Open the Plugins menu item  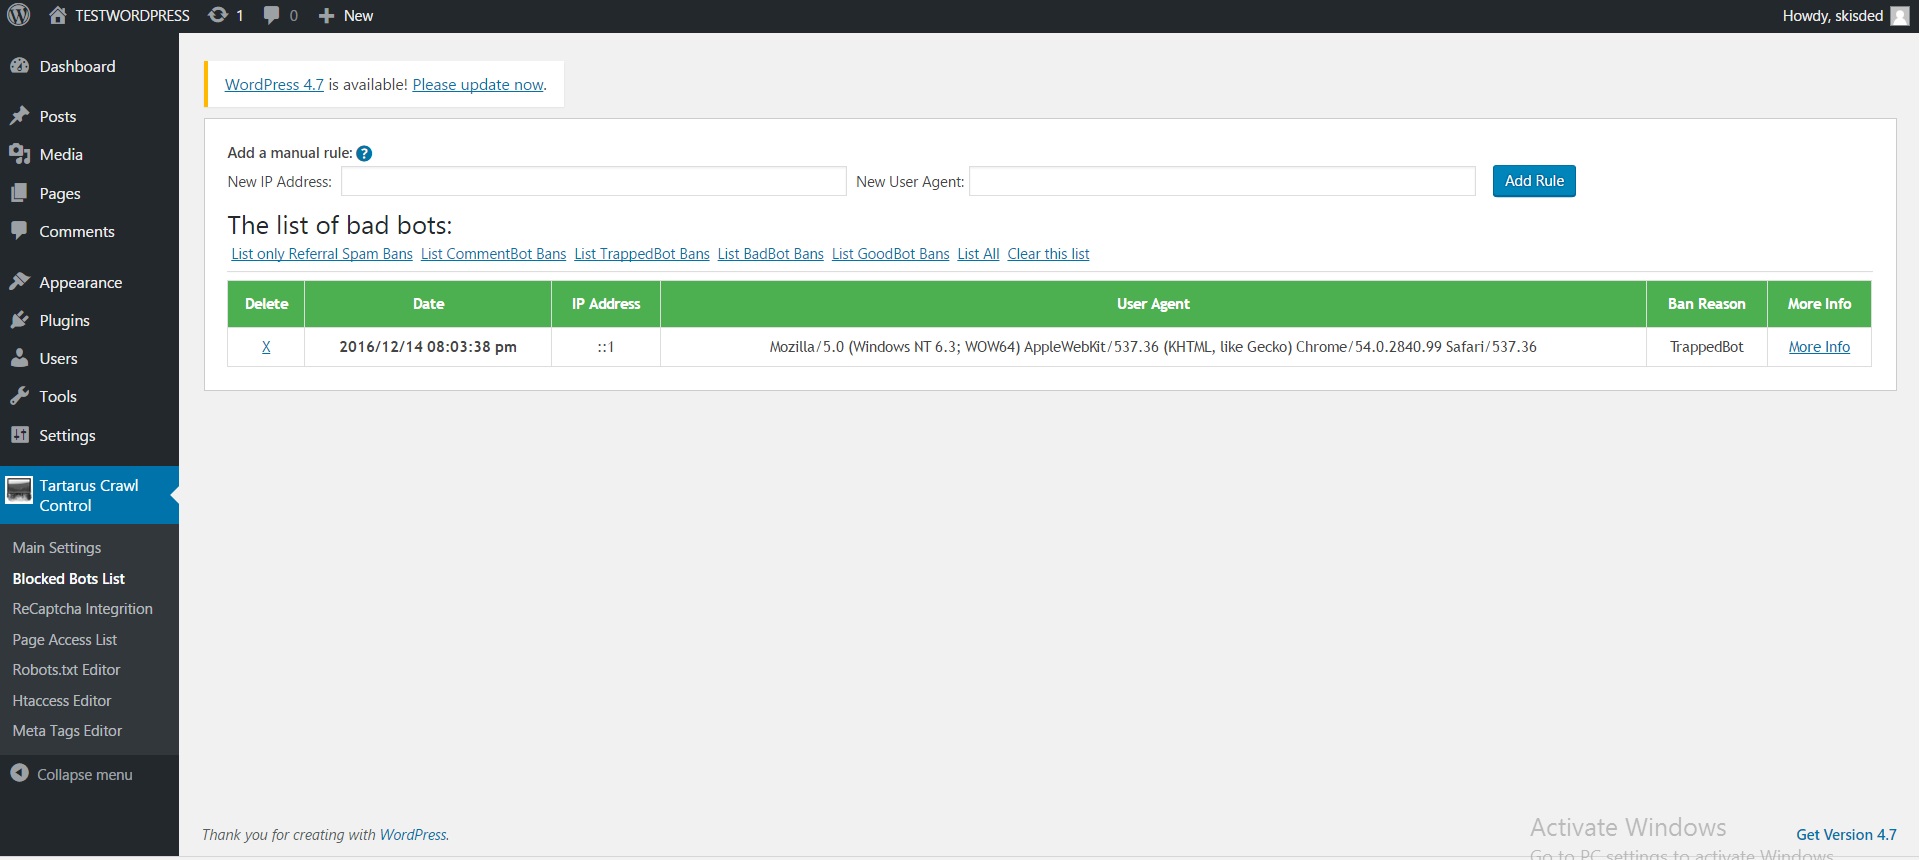pos(65,320)
